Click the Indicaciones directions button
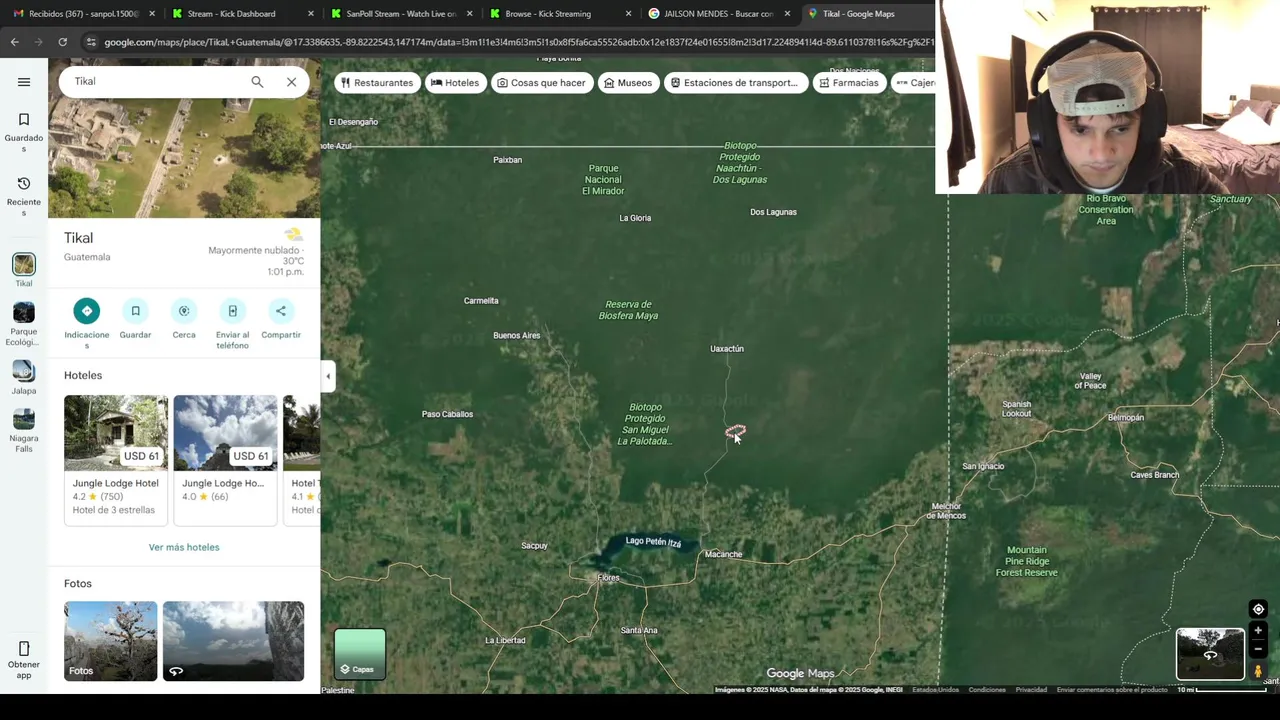Screen dimensions: 1280x720 [87, 323]
